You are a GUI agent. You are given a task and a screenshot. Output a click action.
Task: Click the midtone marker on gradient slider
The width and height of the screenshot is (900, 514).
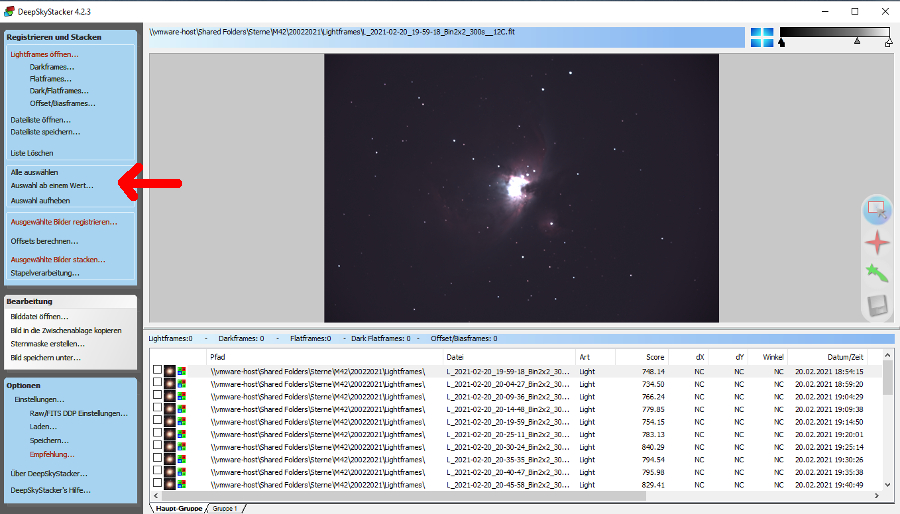[856, 43]
